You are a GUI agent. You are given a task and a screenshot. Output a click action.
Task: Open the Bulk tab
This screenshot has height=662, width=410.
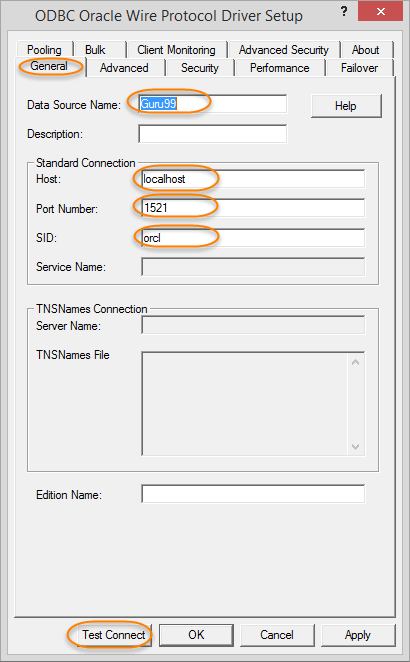[95, 50]
